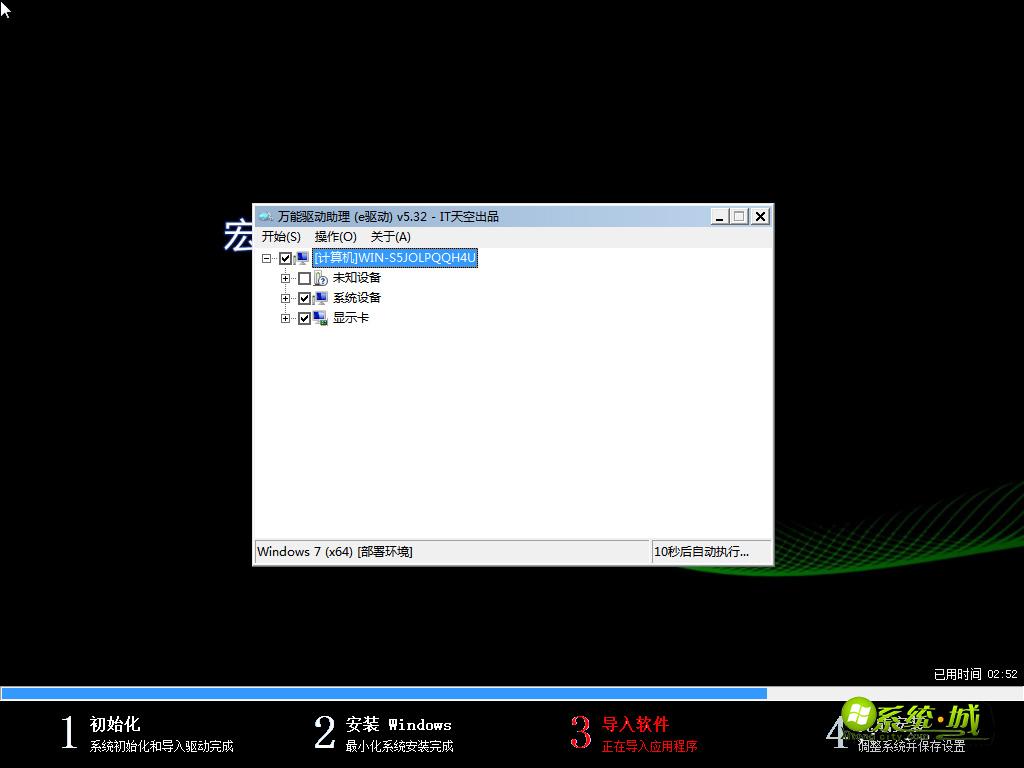Click the monitor icon beside 系统设备
The width and height of the screenshot is (1024, 768).
[319, 298]
